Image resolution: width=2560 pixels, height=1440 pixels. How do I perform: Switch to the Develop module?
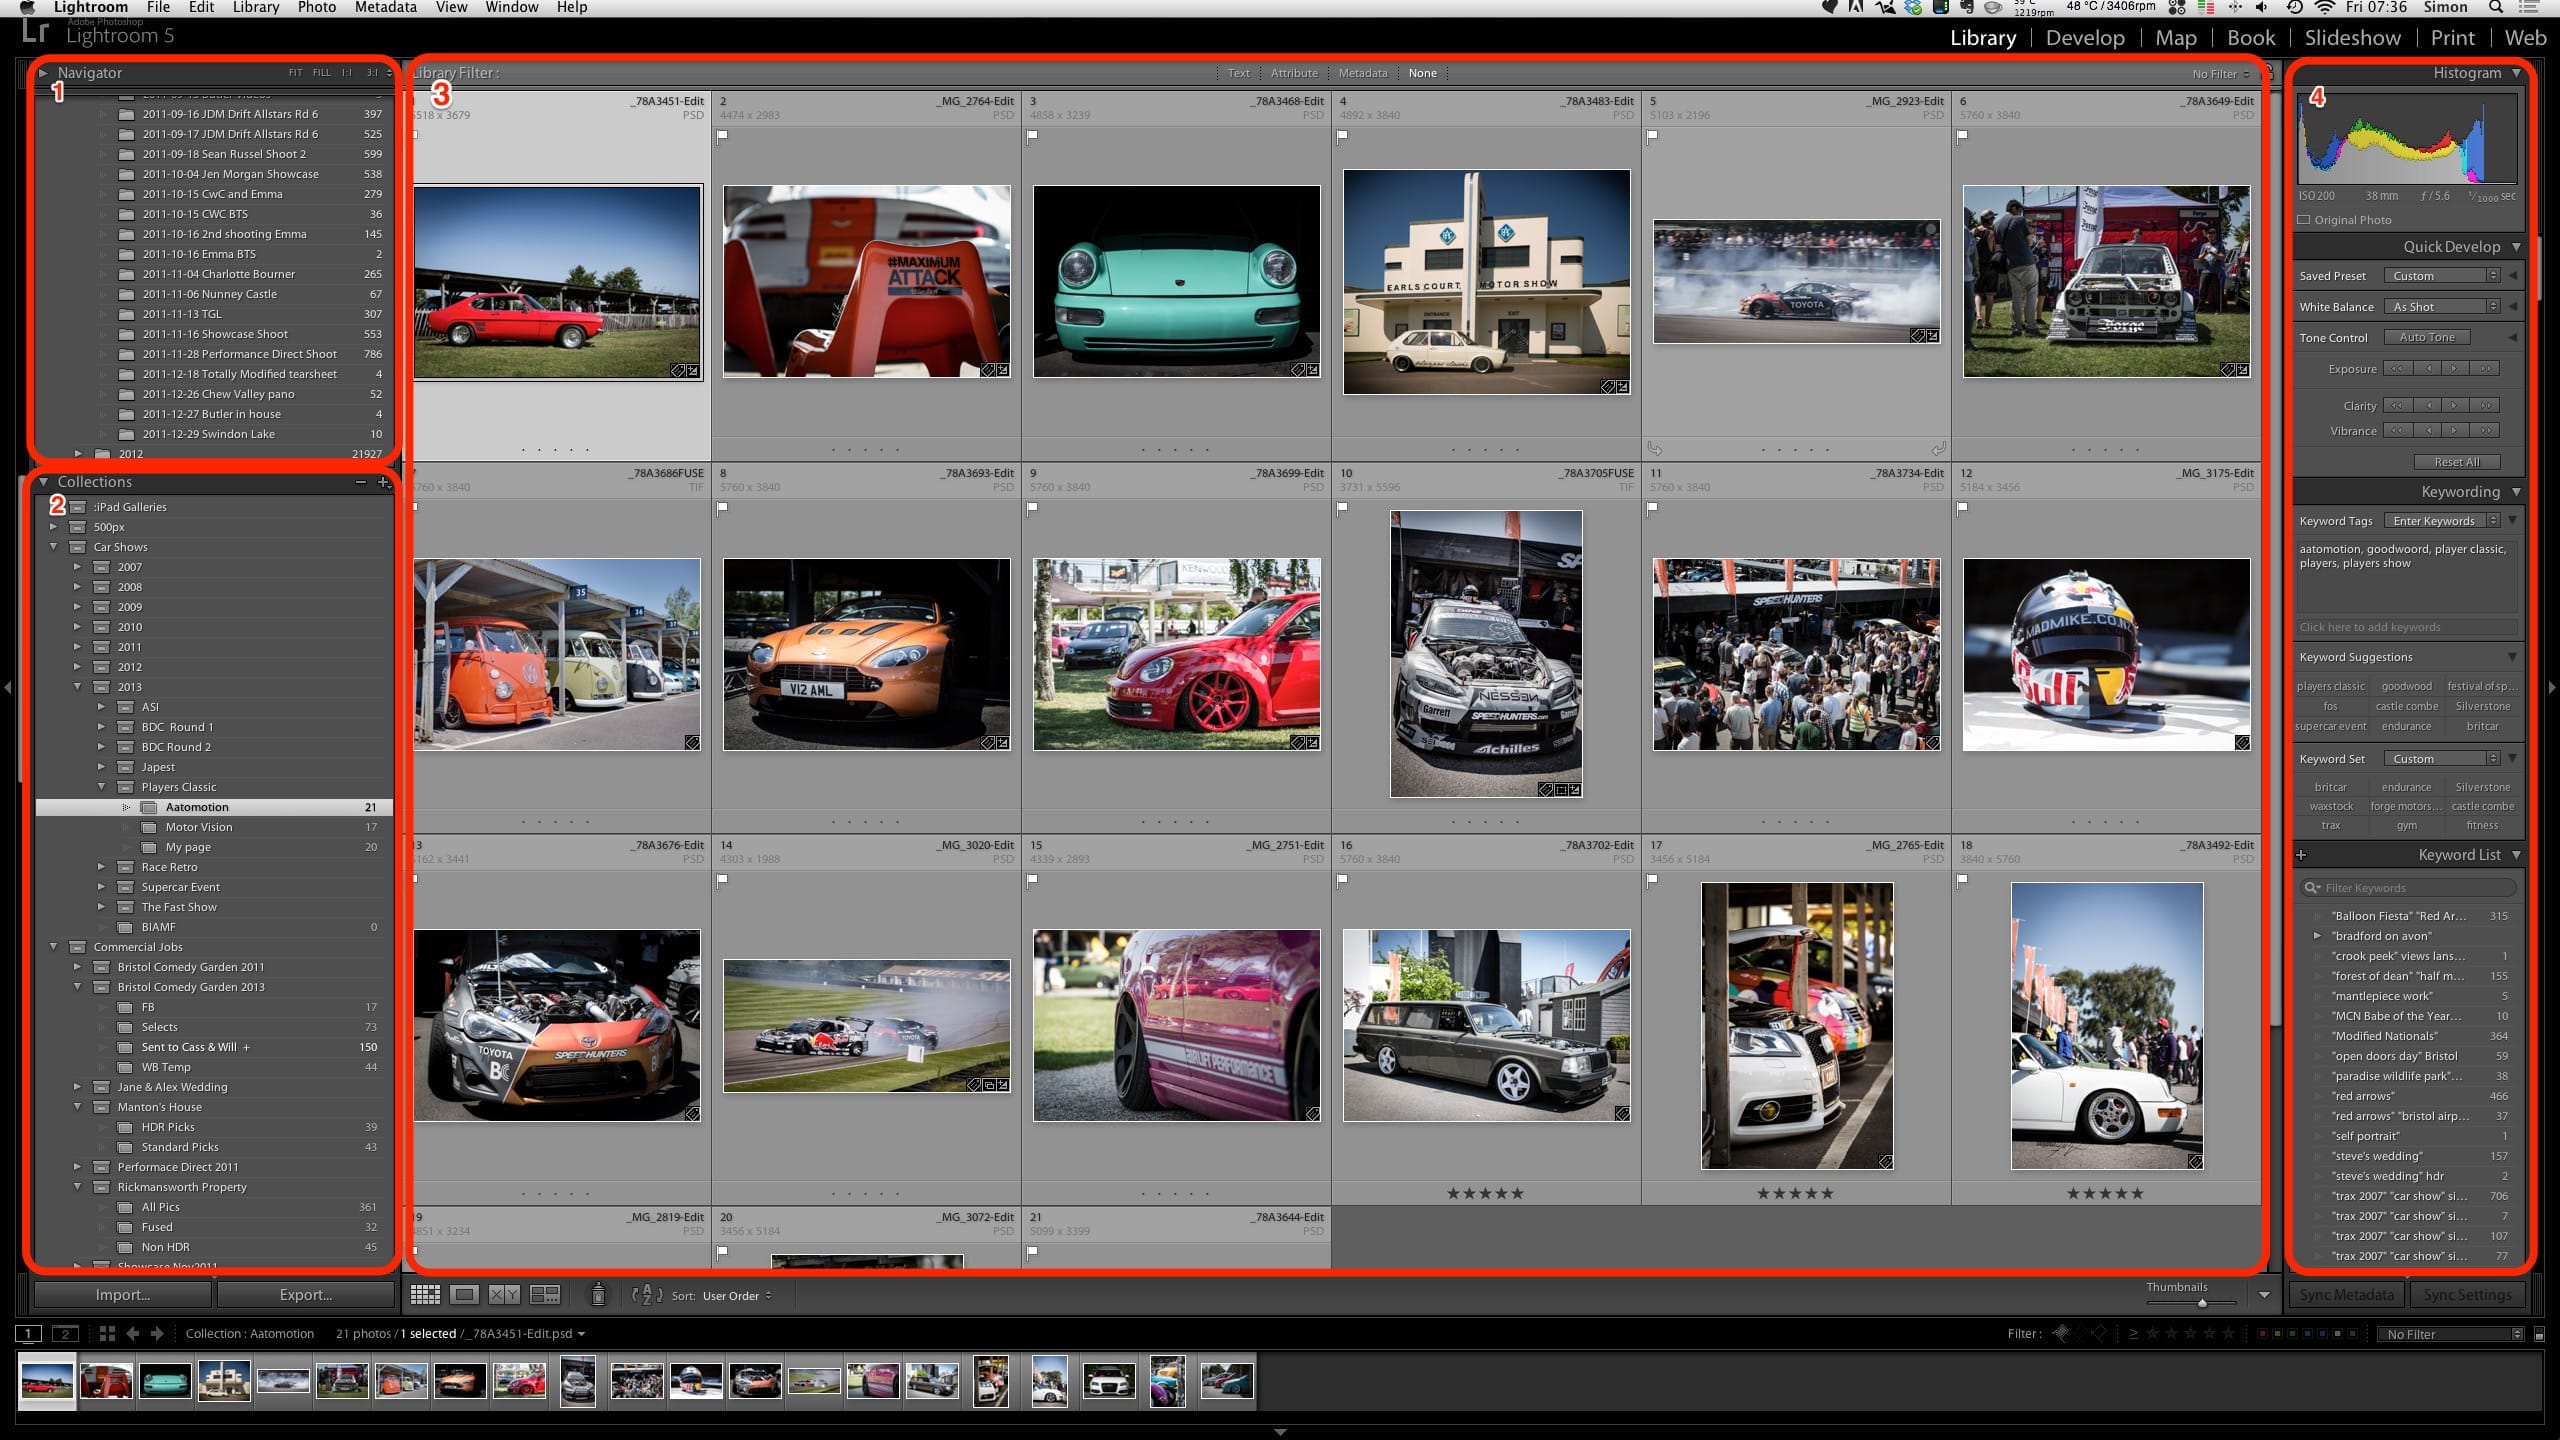pyautogui.click(x=2085, y=38)
